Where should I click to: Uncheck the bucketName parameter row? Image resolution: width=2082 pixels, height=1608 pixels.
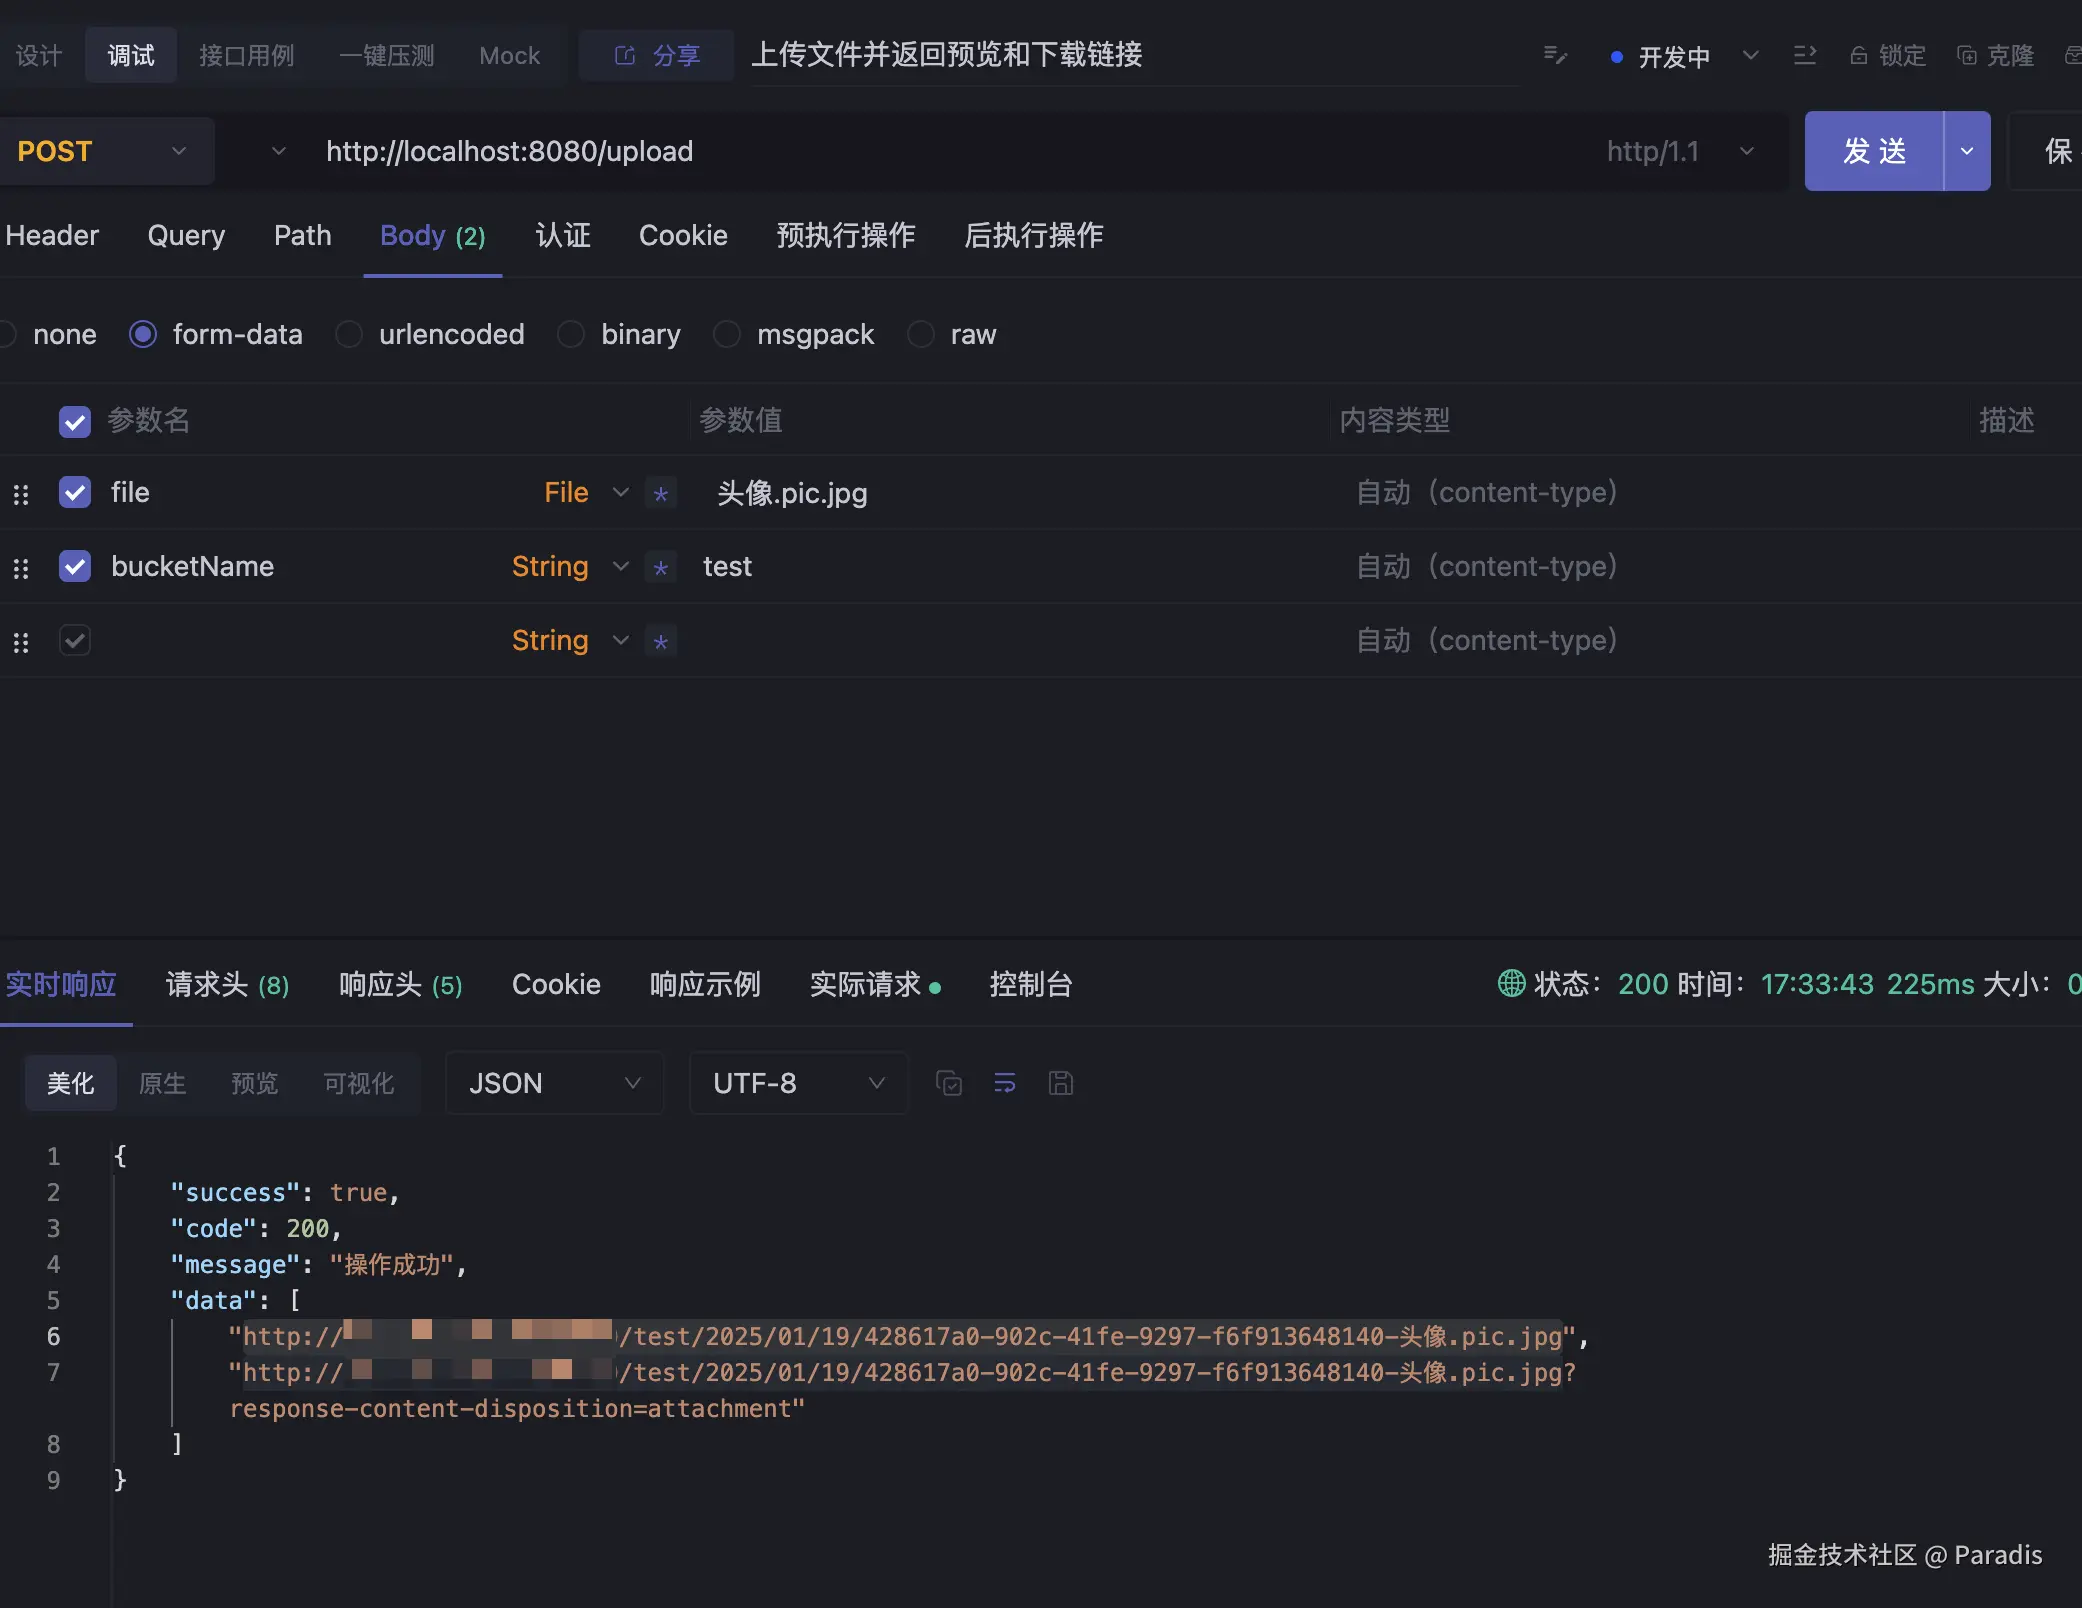[75, 566]
